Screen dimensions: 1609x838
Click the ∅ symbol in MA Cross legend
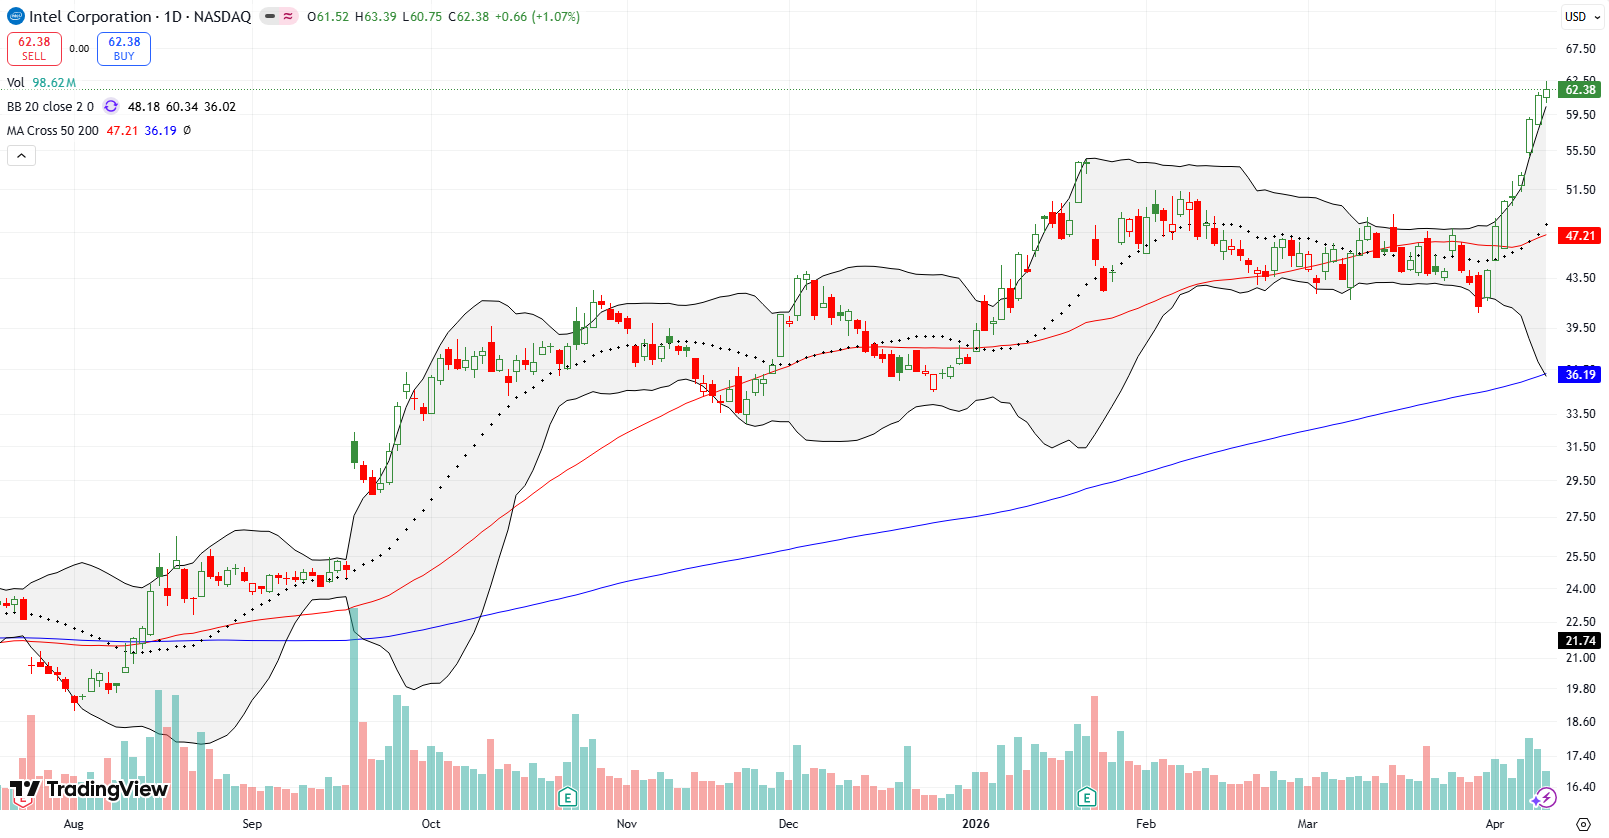point(187,131)
